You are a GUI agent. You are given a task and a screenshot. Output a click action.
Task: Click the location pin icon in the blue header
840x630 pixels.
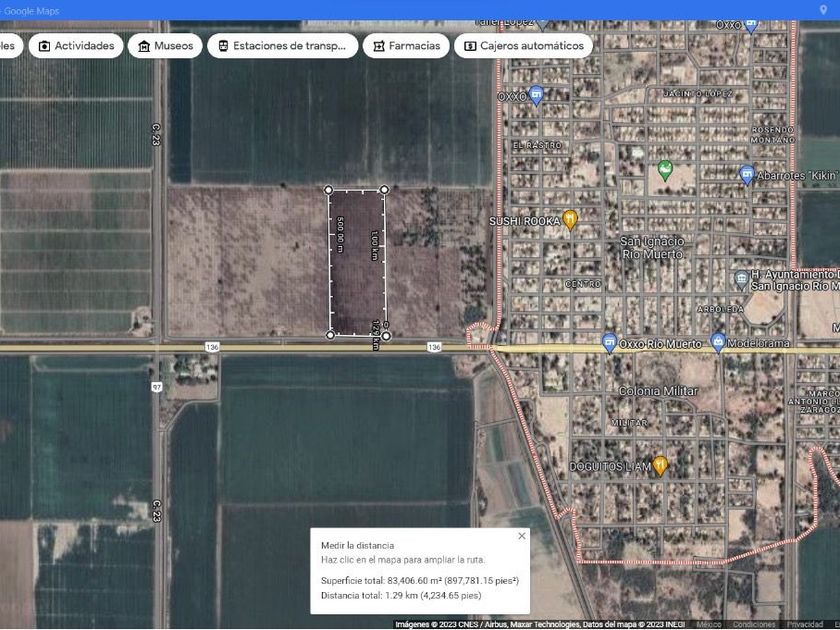pyautogui.click(x=823, y=10)
